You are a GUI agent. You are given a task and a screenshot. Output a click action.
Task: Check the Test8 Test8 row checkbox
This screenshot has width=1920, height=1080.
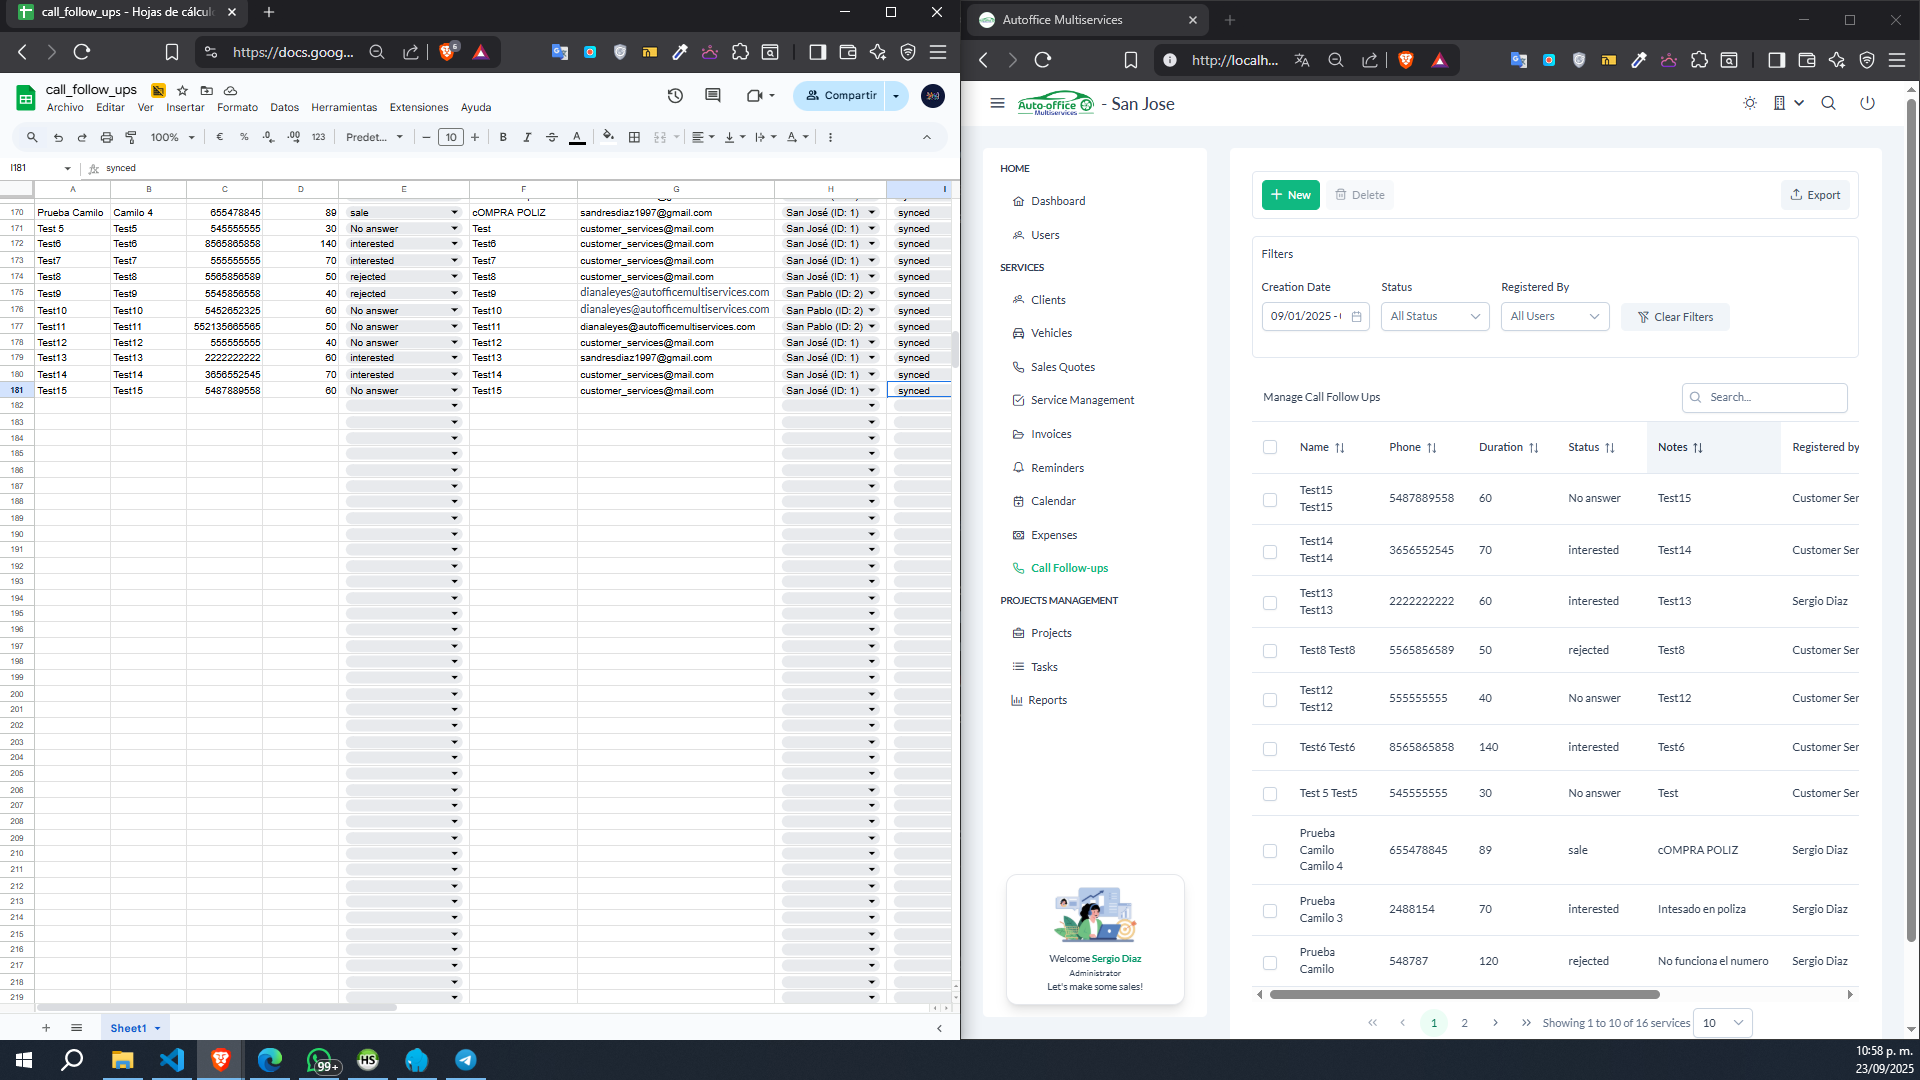tap(1270, 651)
